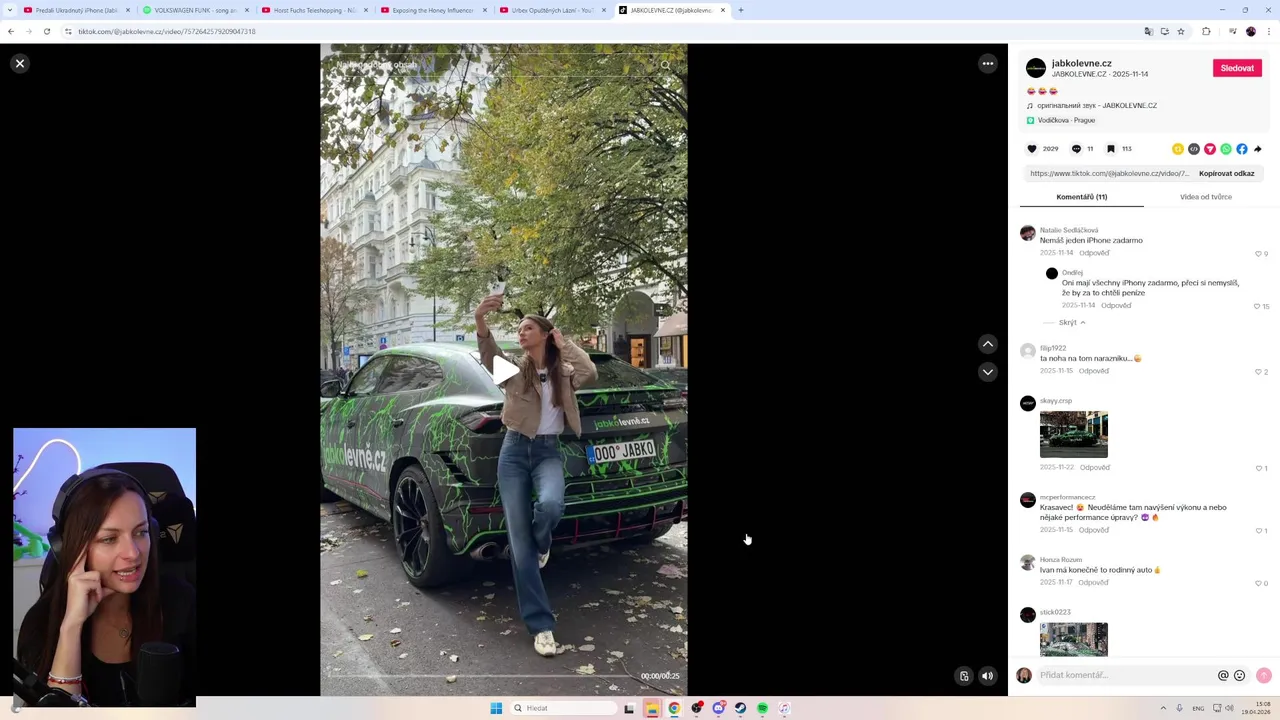The width and height of the screenshot is (1280, 720).
Task: Click the button left of the speaker
Action: tap(964, 676)
